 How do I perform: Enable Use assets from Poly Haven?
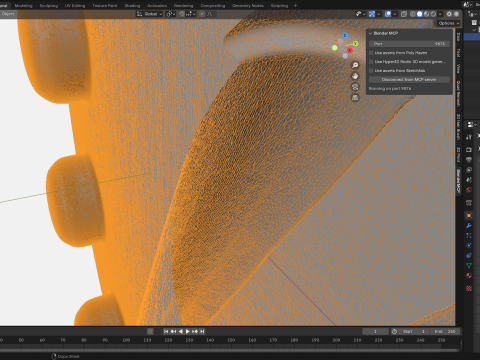tap(371, 53)
